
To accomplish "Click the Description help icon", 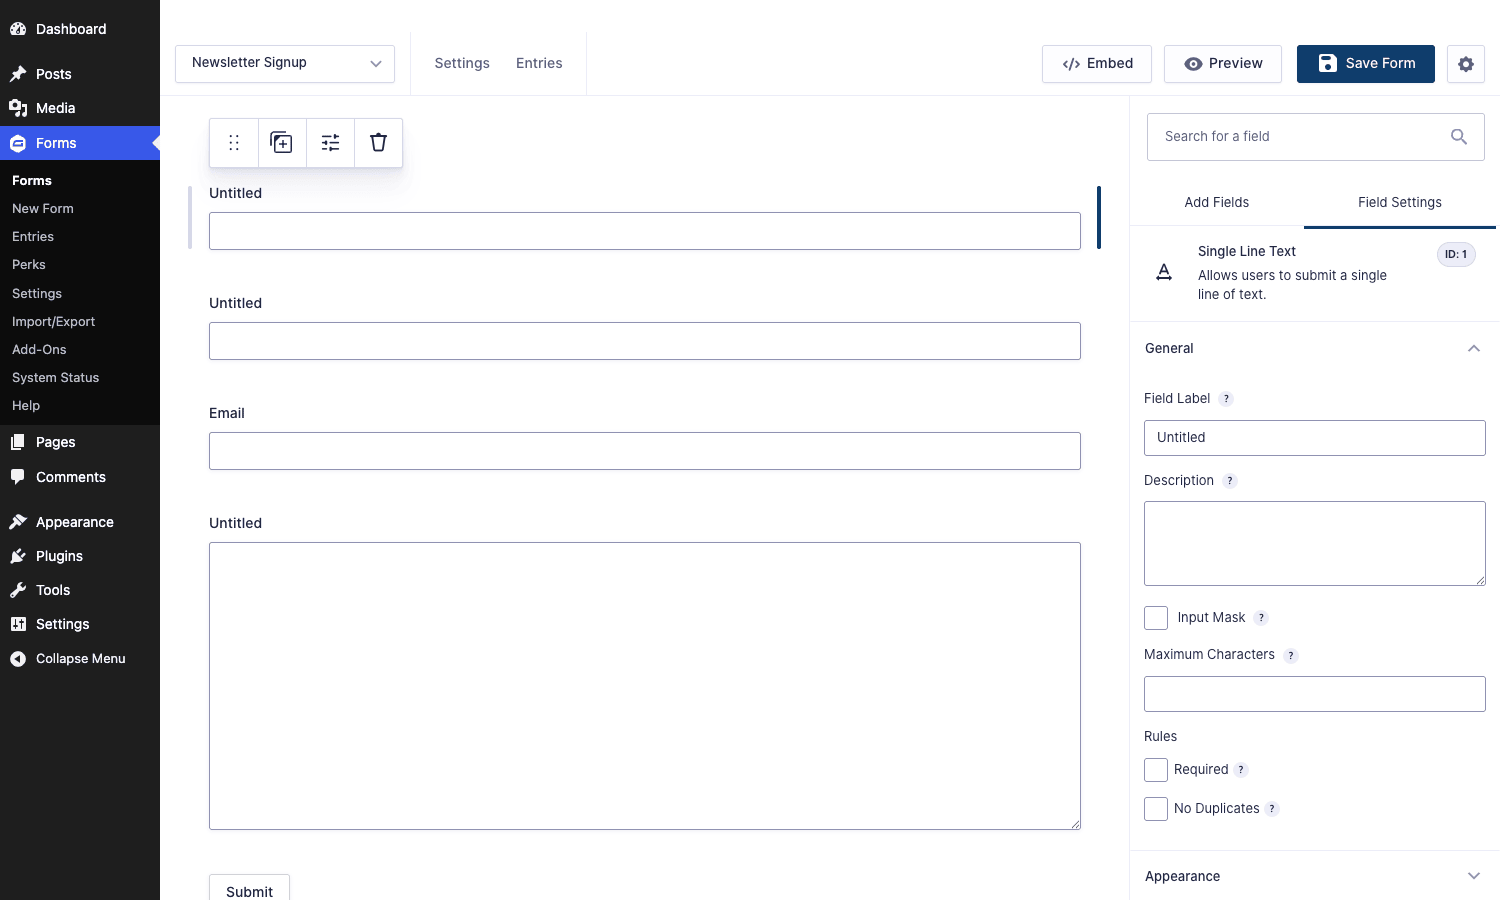I will click(x=1231, y=481).
